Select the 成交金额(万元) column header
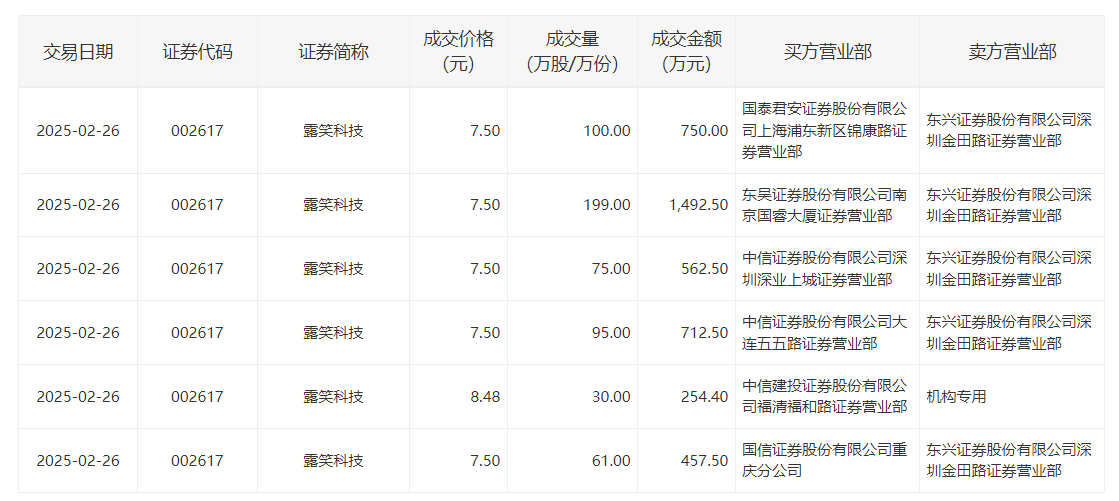Viewport: 1119px width, 501px height. [x=686, y=52]
